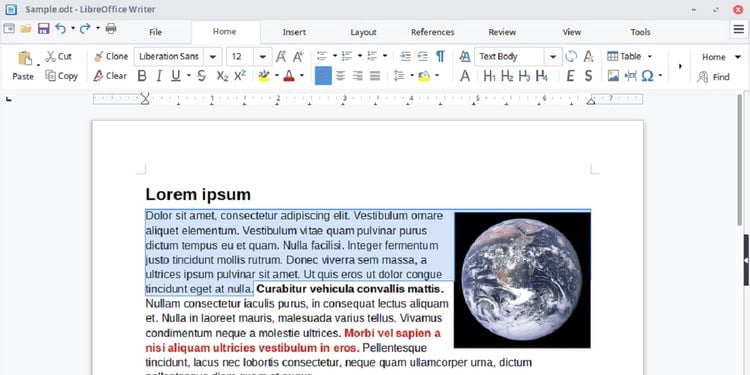Open the Text Body paragraph style dropdown

pos(553,56)
